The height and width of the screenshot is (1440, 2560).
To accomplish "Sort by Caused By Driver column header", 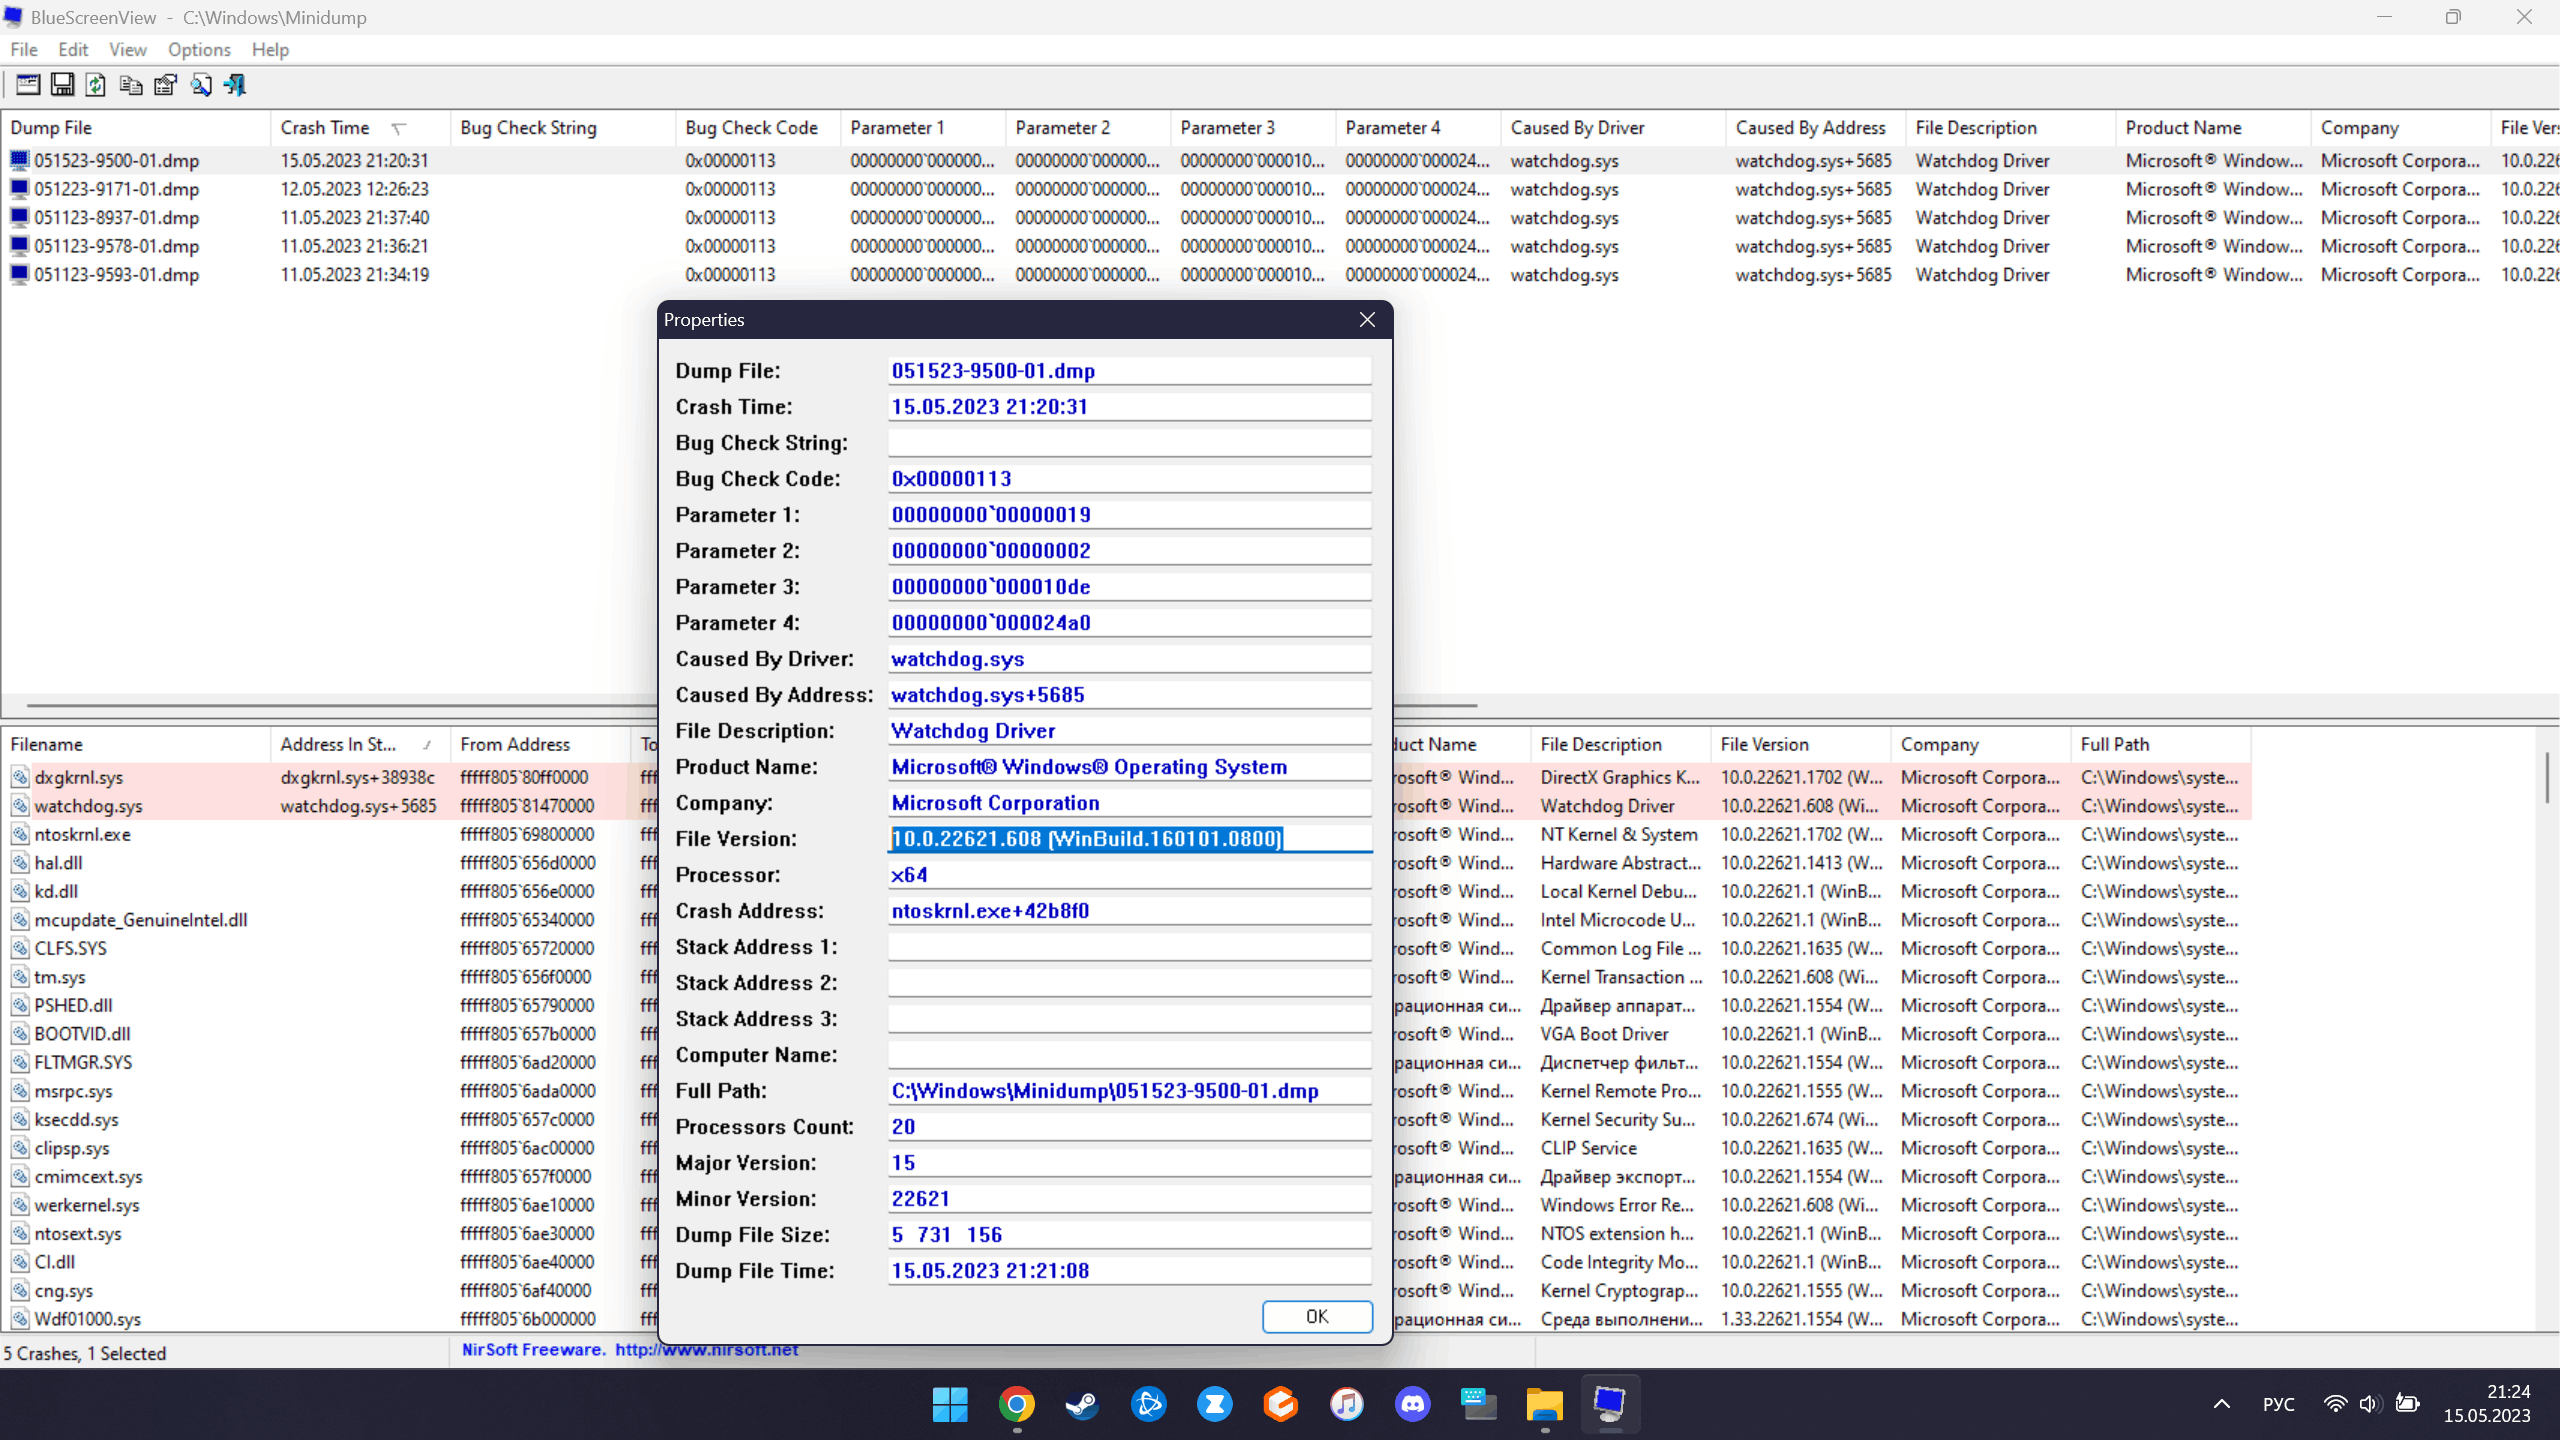I will [1613, 128].
